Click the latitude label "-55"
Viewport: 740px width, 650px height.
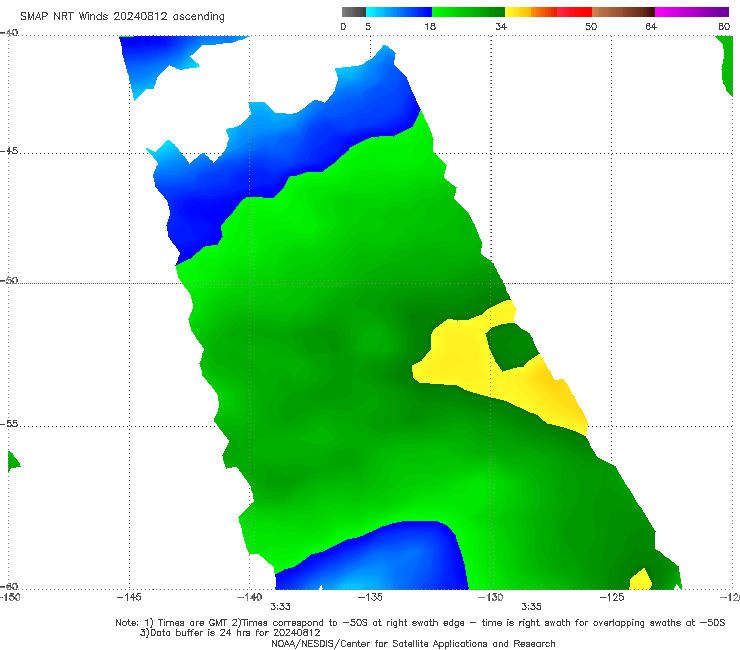coord(9,424)
